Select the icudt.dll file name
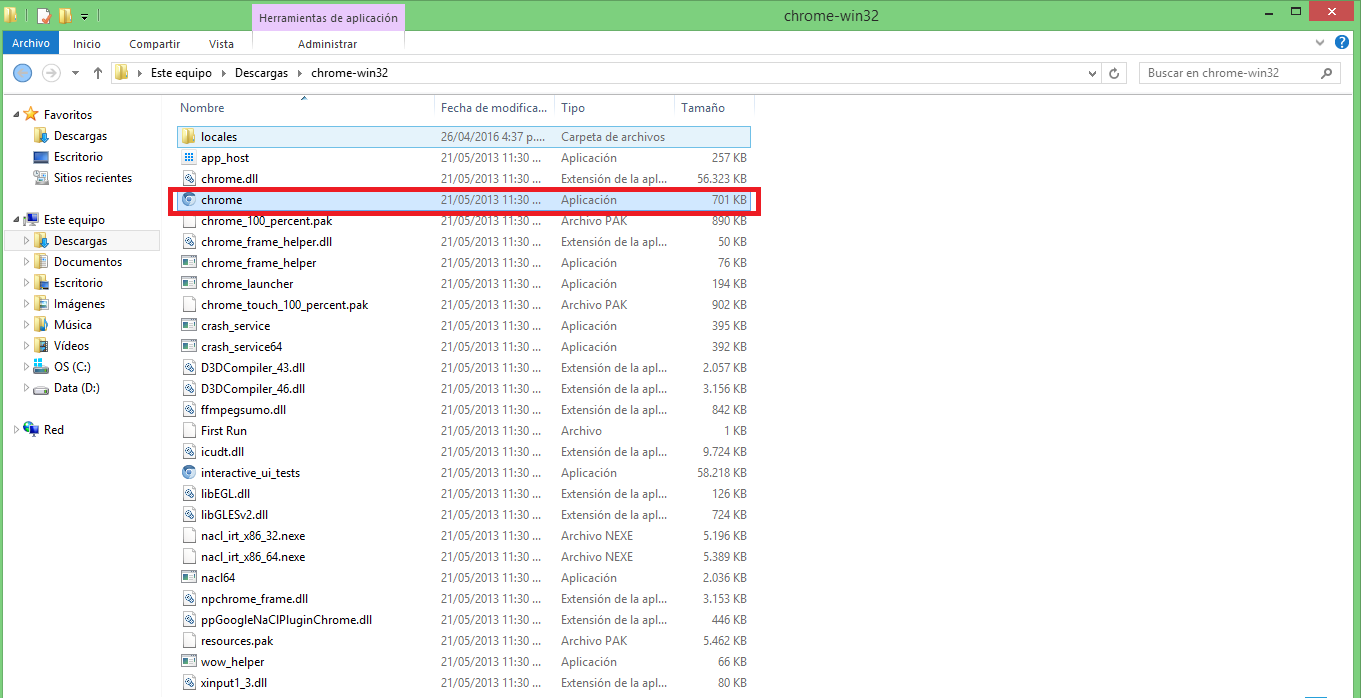The width and height of the screenshot is (1361, 698). coord(222,452)
